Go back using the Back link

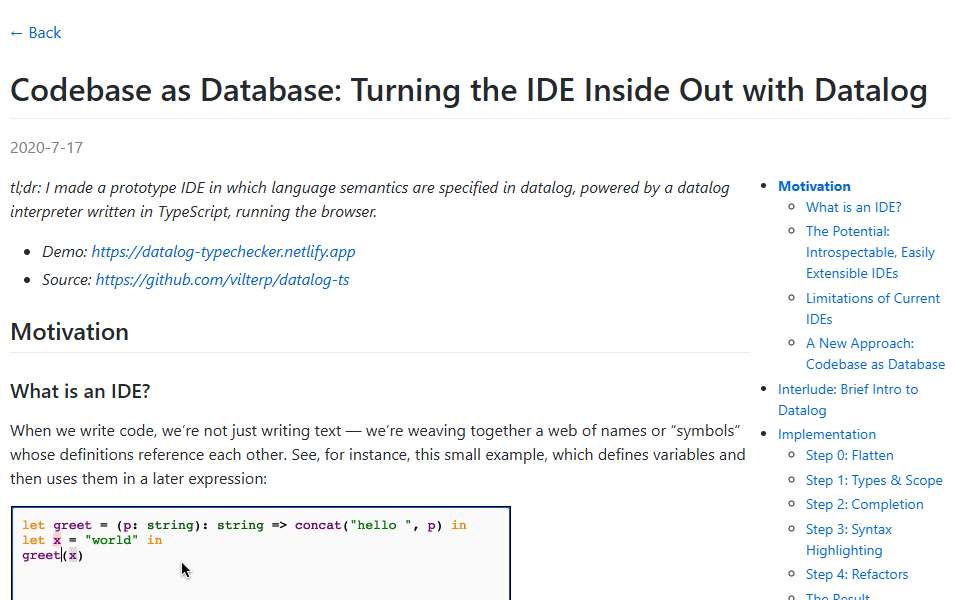(x=36, y=32)
